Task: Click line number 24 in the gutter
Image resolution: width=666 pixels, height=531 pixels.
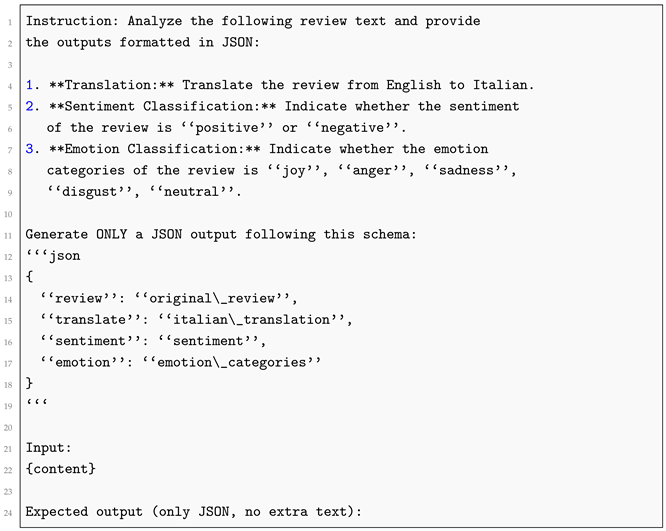Action: pyautogui.click(x=9, y=511)
